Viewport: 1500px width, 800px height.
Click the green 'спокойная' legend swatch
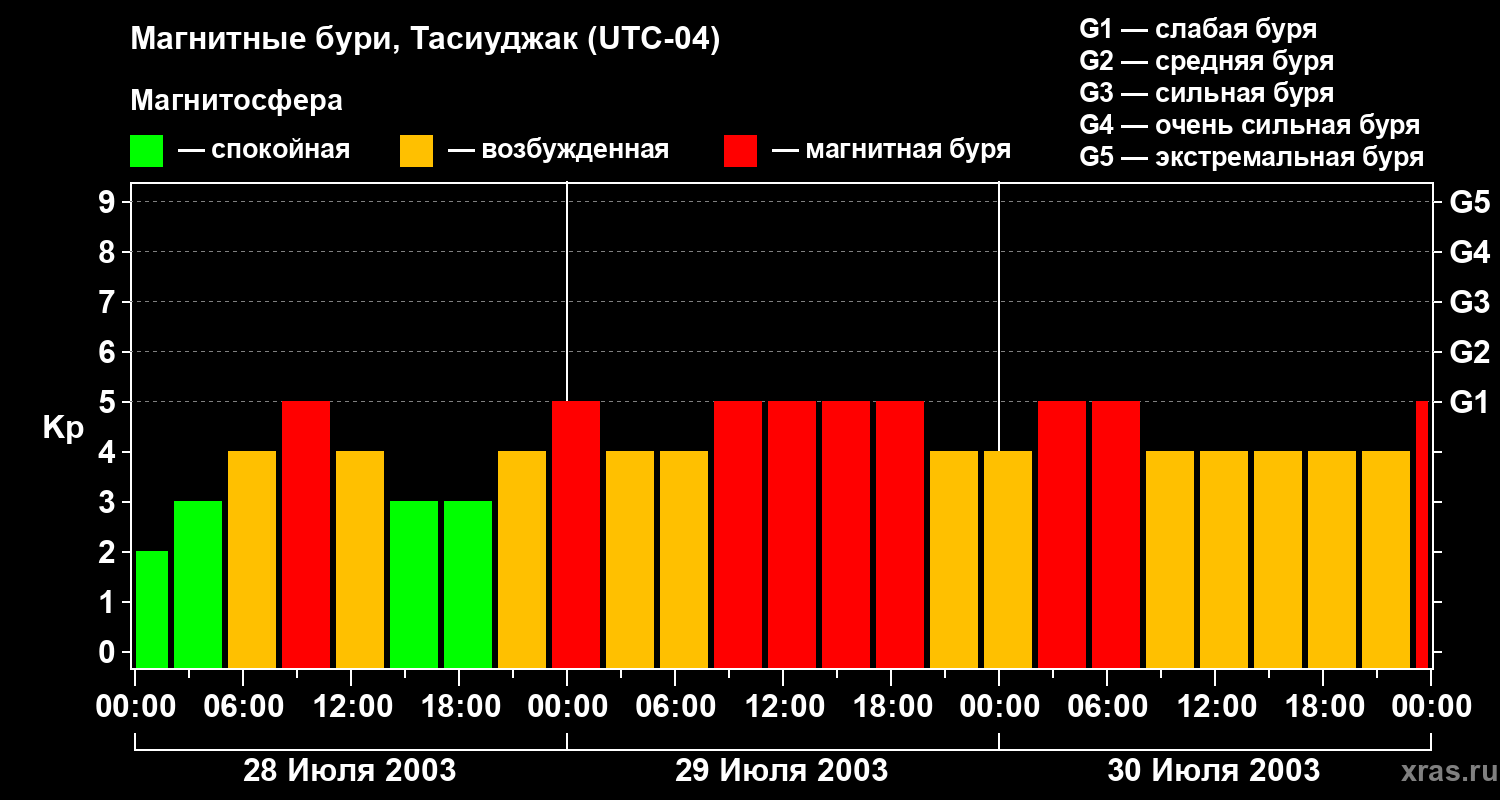pos(146,150)
